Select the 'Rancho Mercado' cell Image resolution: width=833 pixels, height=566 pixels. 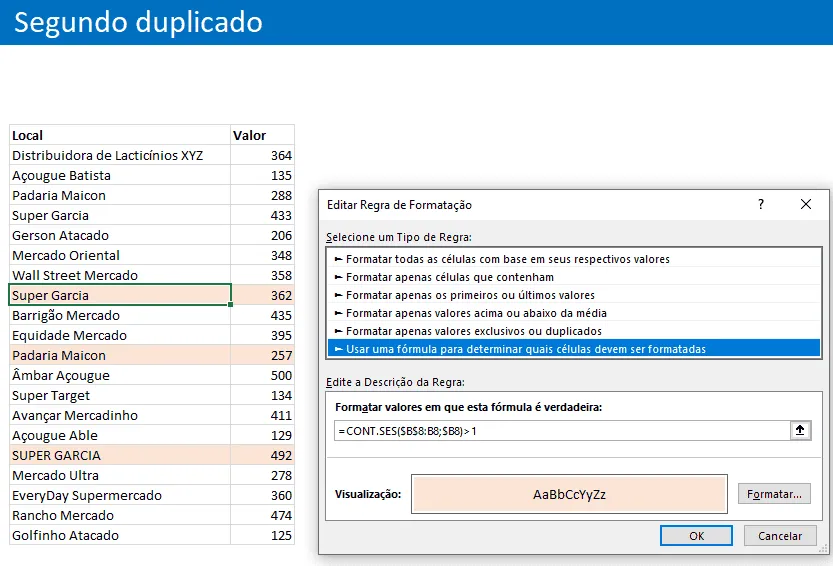[120, 516]
